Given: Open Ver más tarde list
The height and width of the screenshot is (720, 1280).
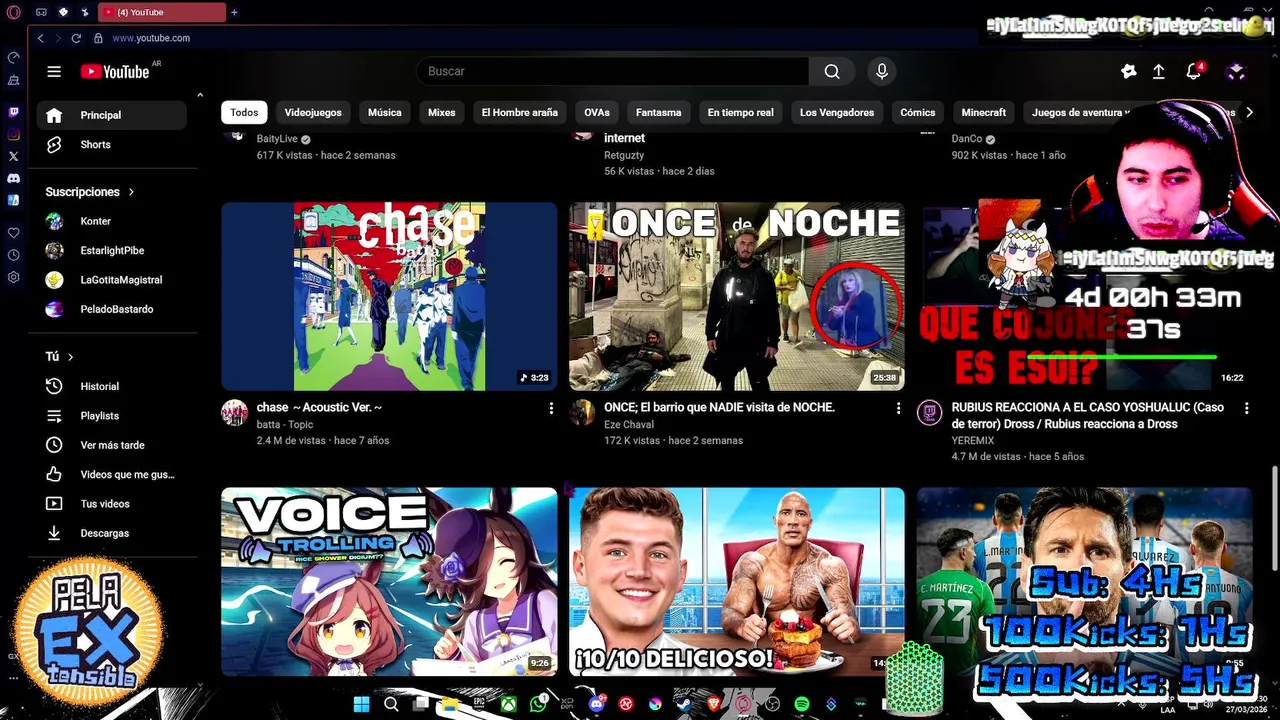Looking at the screenshot, I should click(111, 445).
